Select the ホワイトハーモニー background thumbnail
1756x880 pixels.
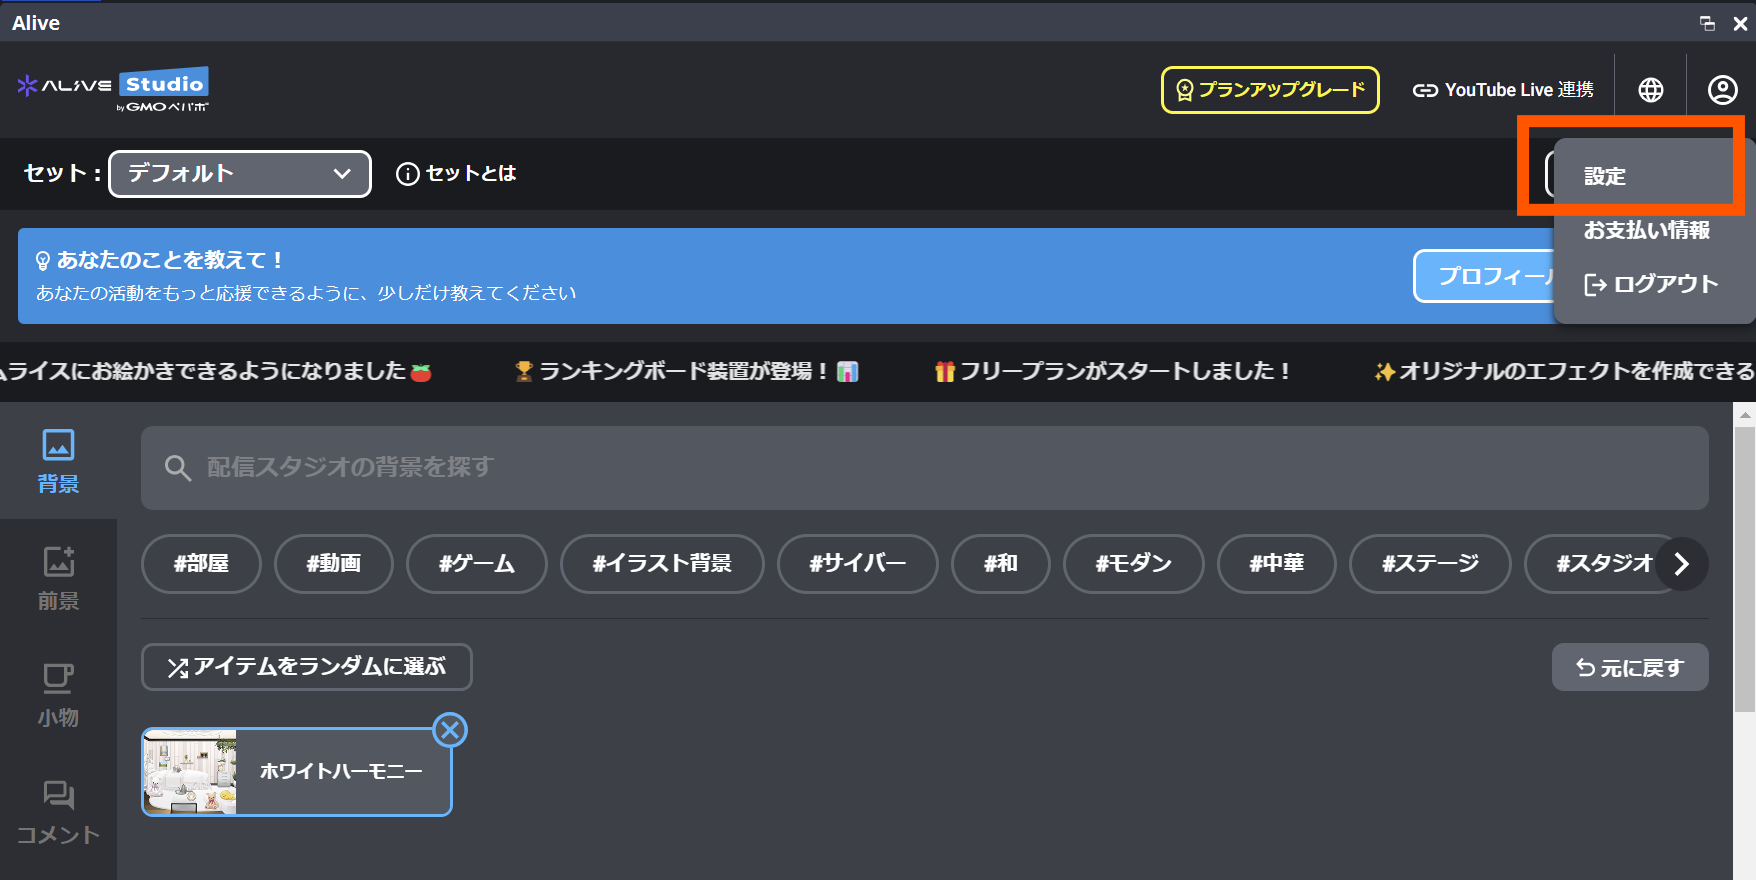(297, 772)
